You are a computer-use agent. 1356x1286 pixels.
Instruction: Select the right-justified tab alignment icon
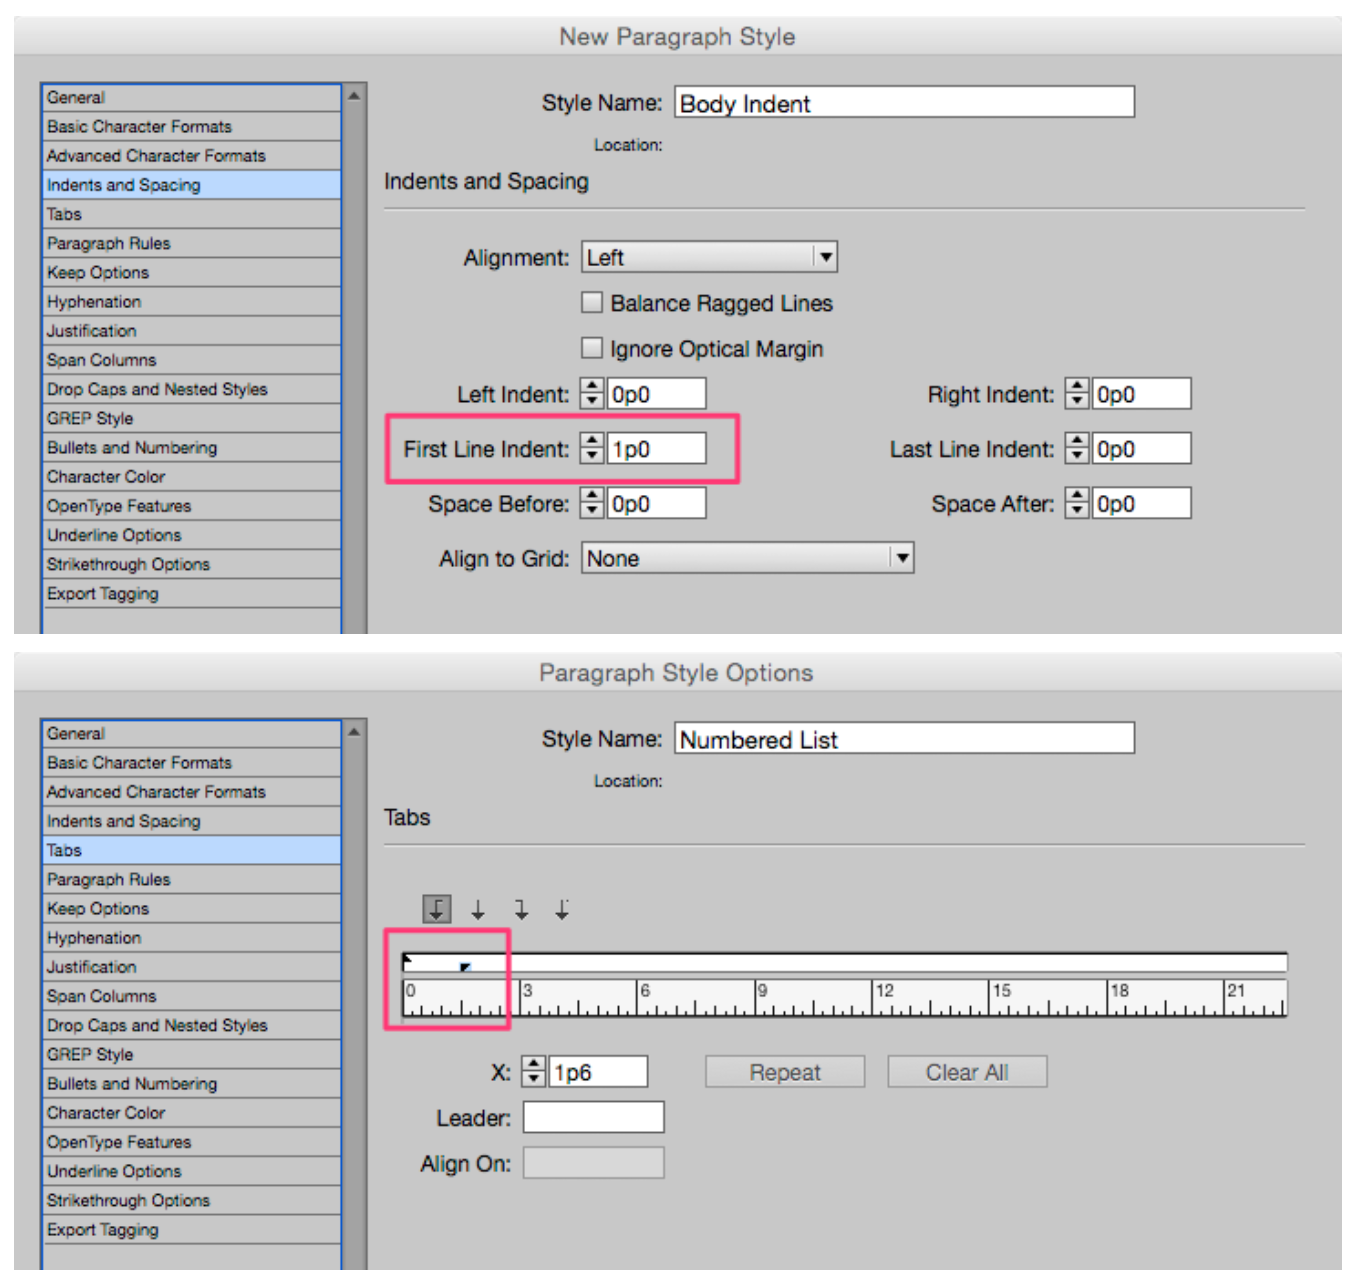pos(521,909)
